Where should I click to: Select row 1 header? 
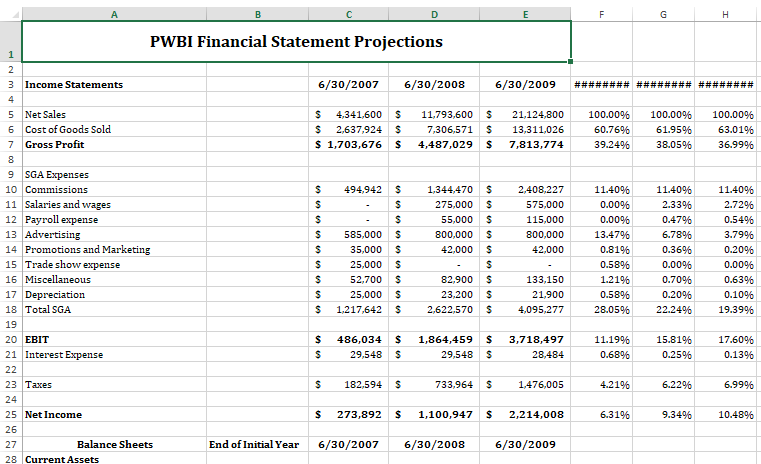point(11,41)
